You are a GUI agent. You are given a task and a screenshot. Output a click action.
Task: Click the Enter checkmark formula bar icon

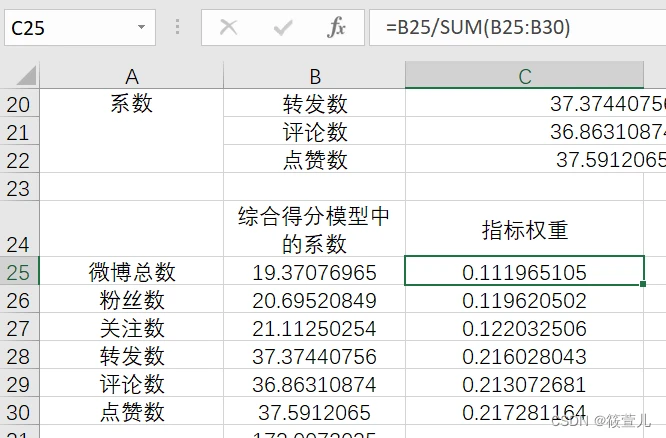(282, 28)
